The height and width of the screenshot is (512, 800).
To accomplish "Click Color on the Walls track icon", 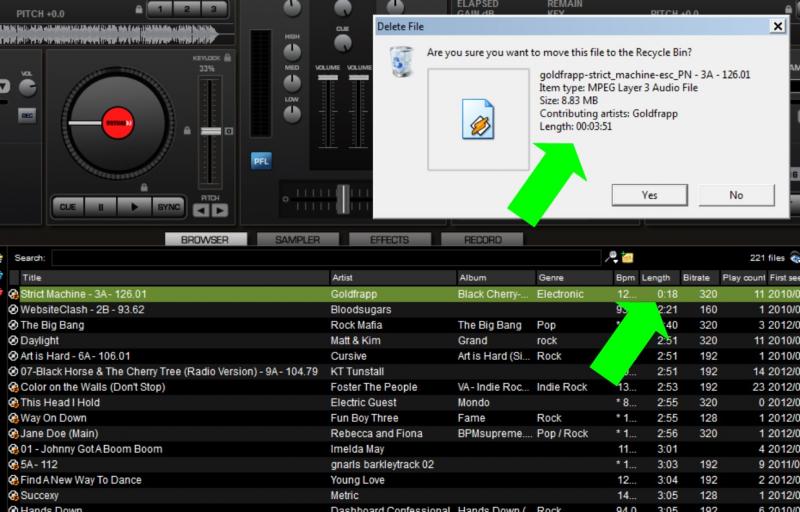I will 14,387.
